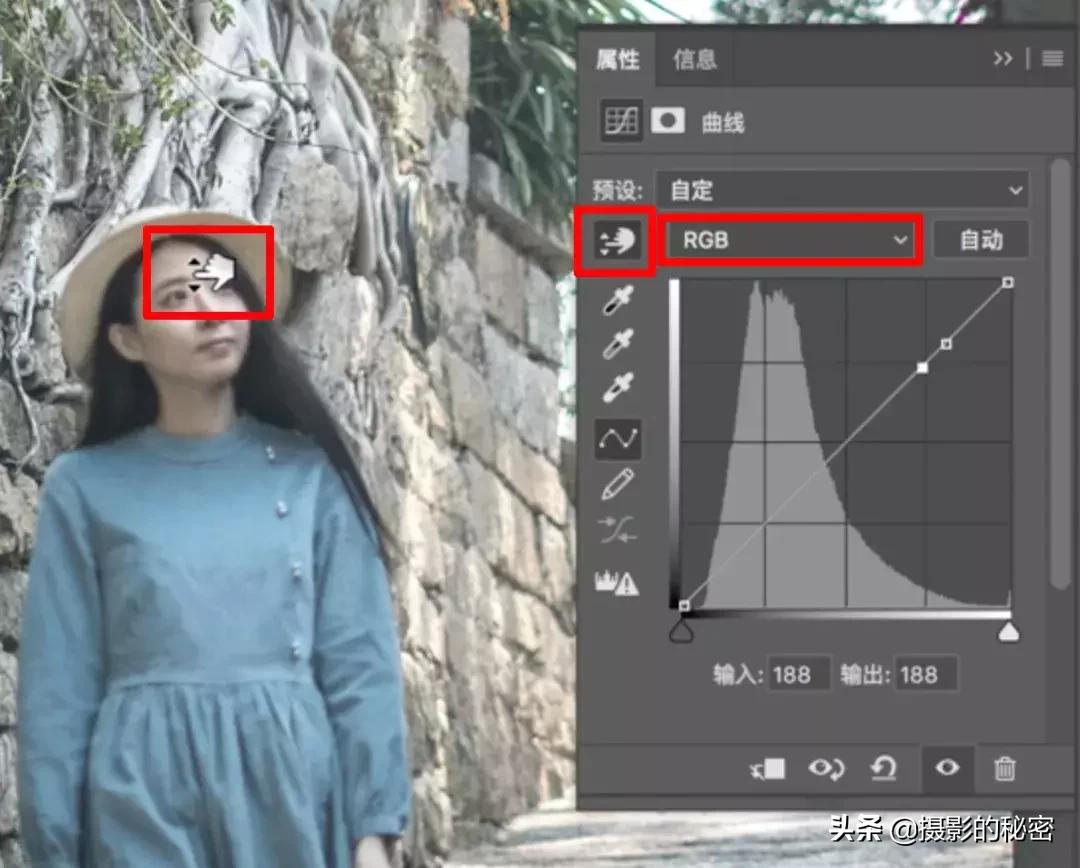Select the solid white curve control point
Image resolution: width=1080 pixels, height=868 pixels.
(922, 368)
